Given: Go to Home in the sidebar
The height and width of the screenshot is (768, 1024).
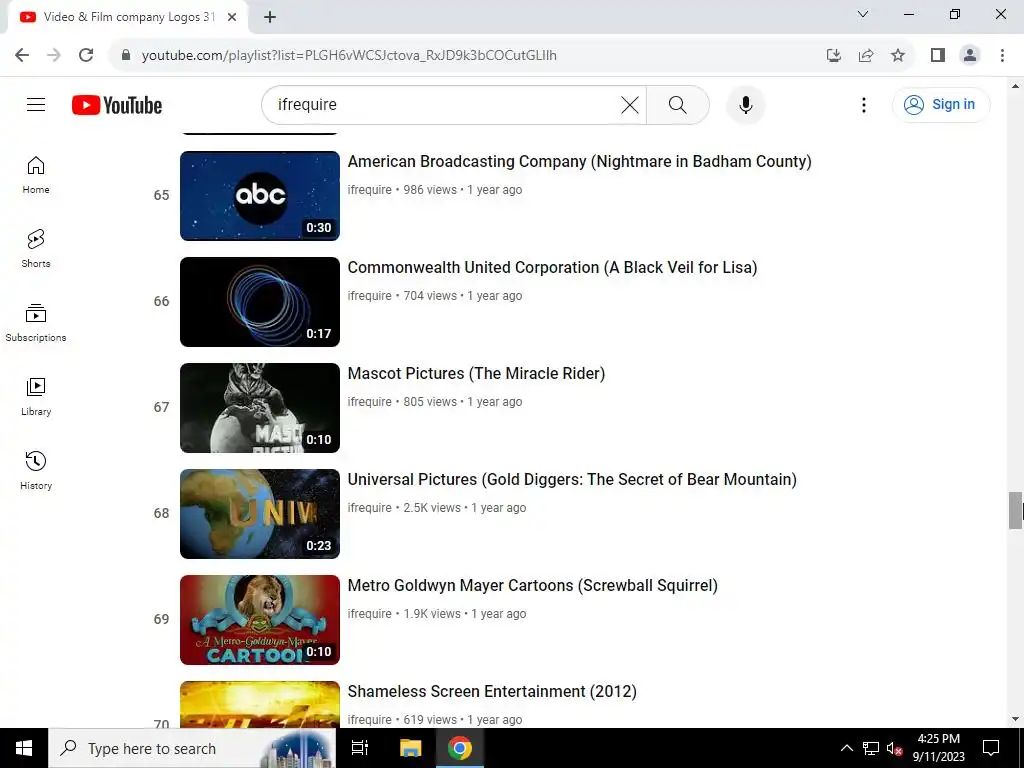Looking at the screenshot, I should click(x=36, y=175).
